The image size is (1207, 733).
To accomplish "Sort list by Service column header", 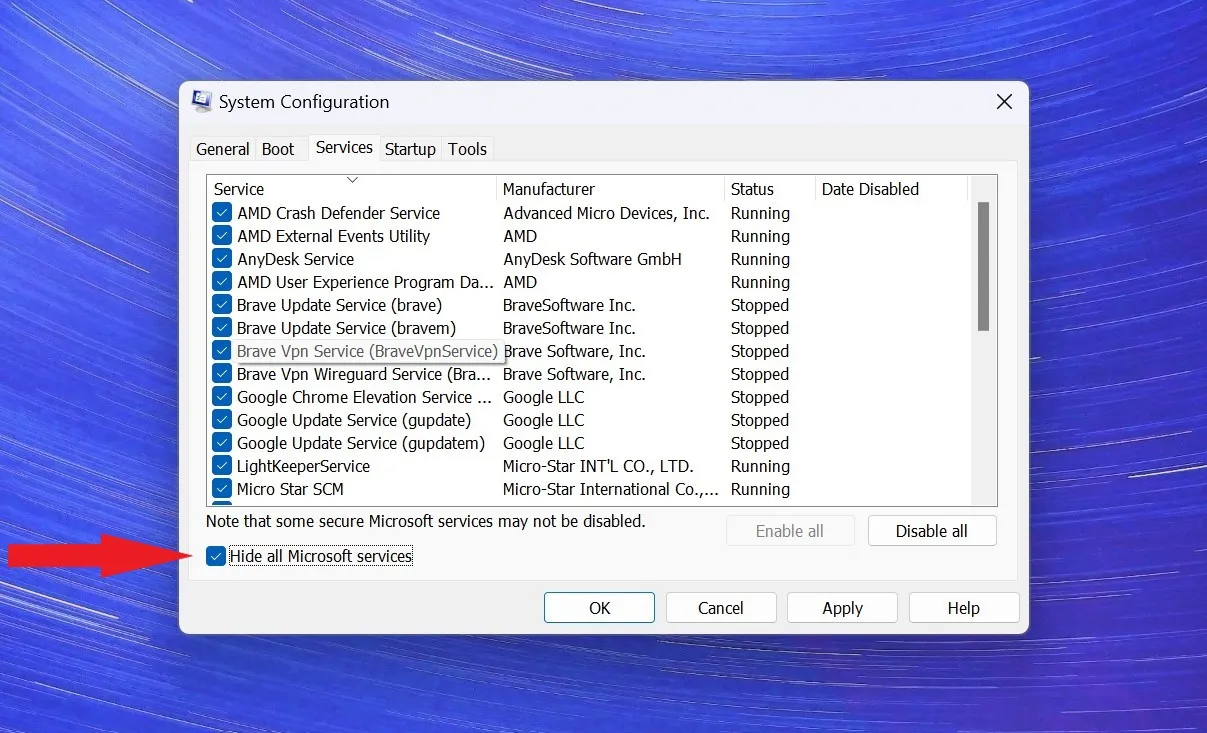I will (350, 189).
